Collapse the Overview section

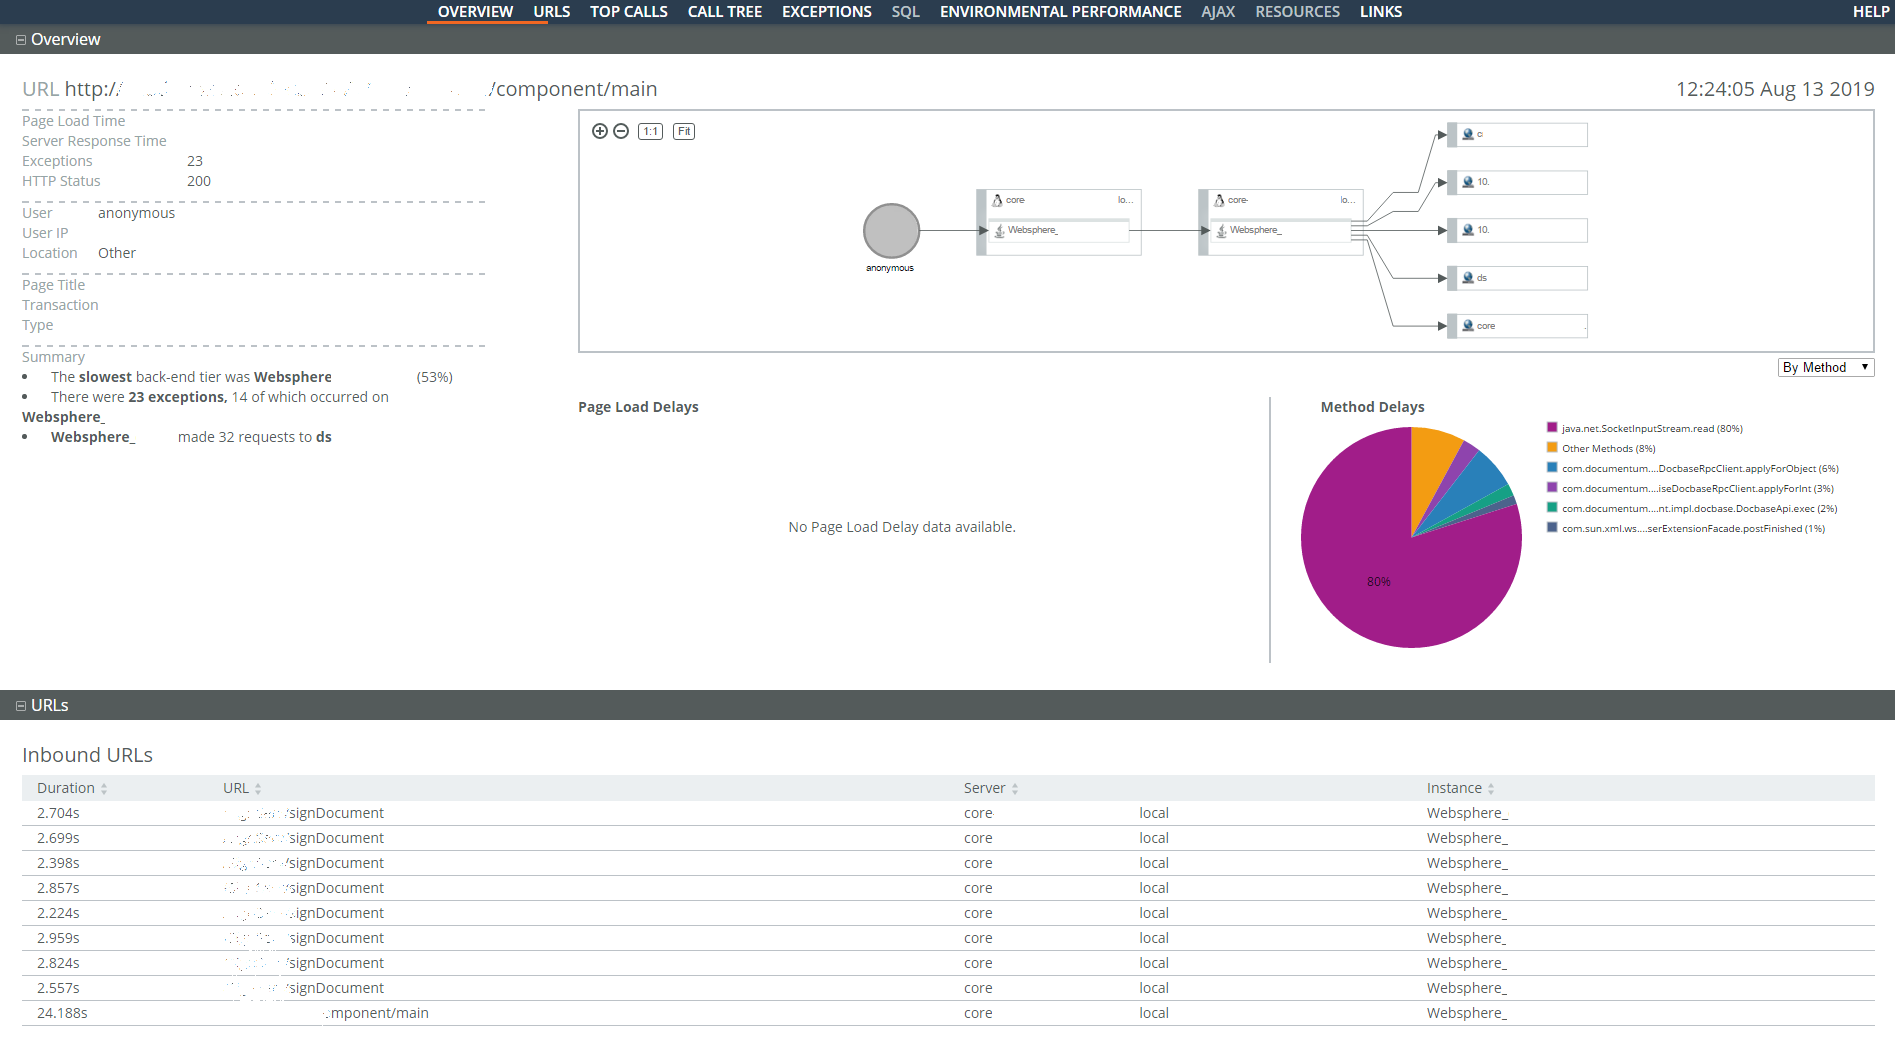[21, 40]
